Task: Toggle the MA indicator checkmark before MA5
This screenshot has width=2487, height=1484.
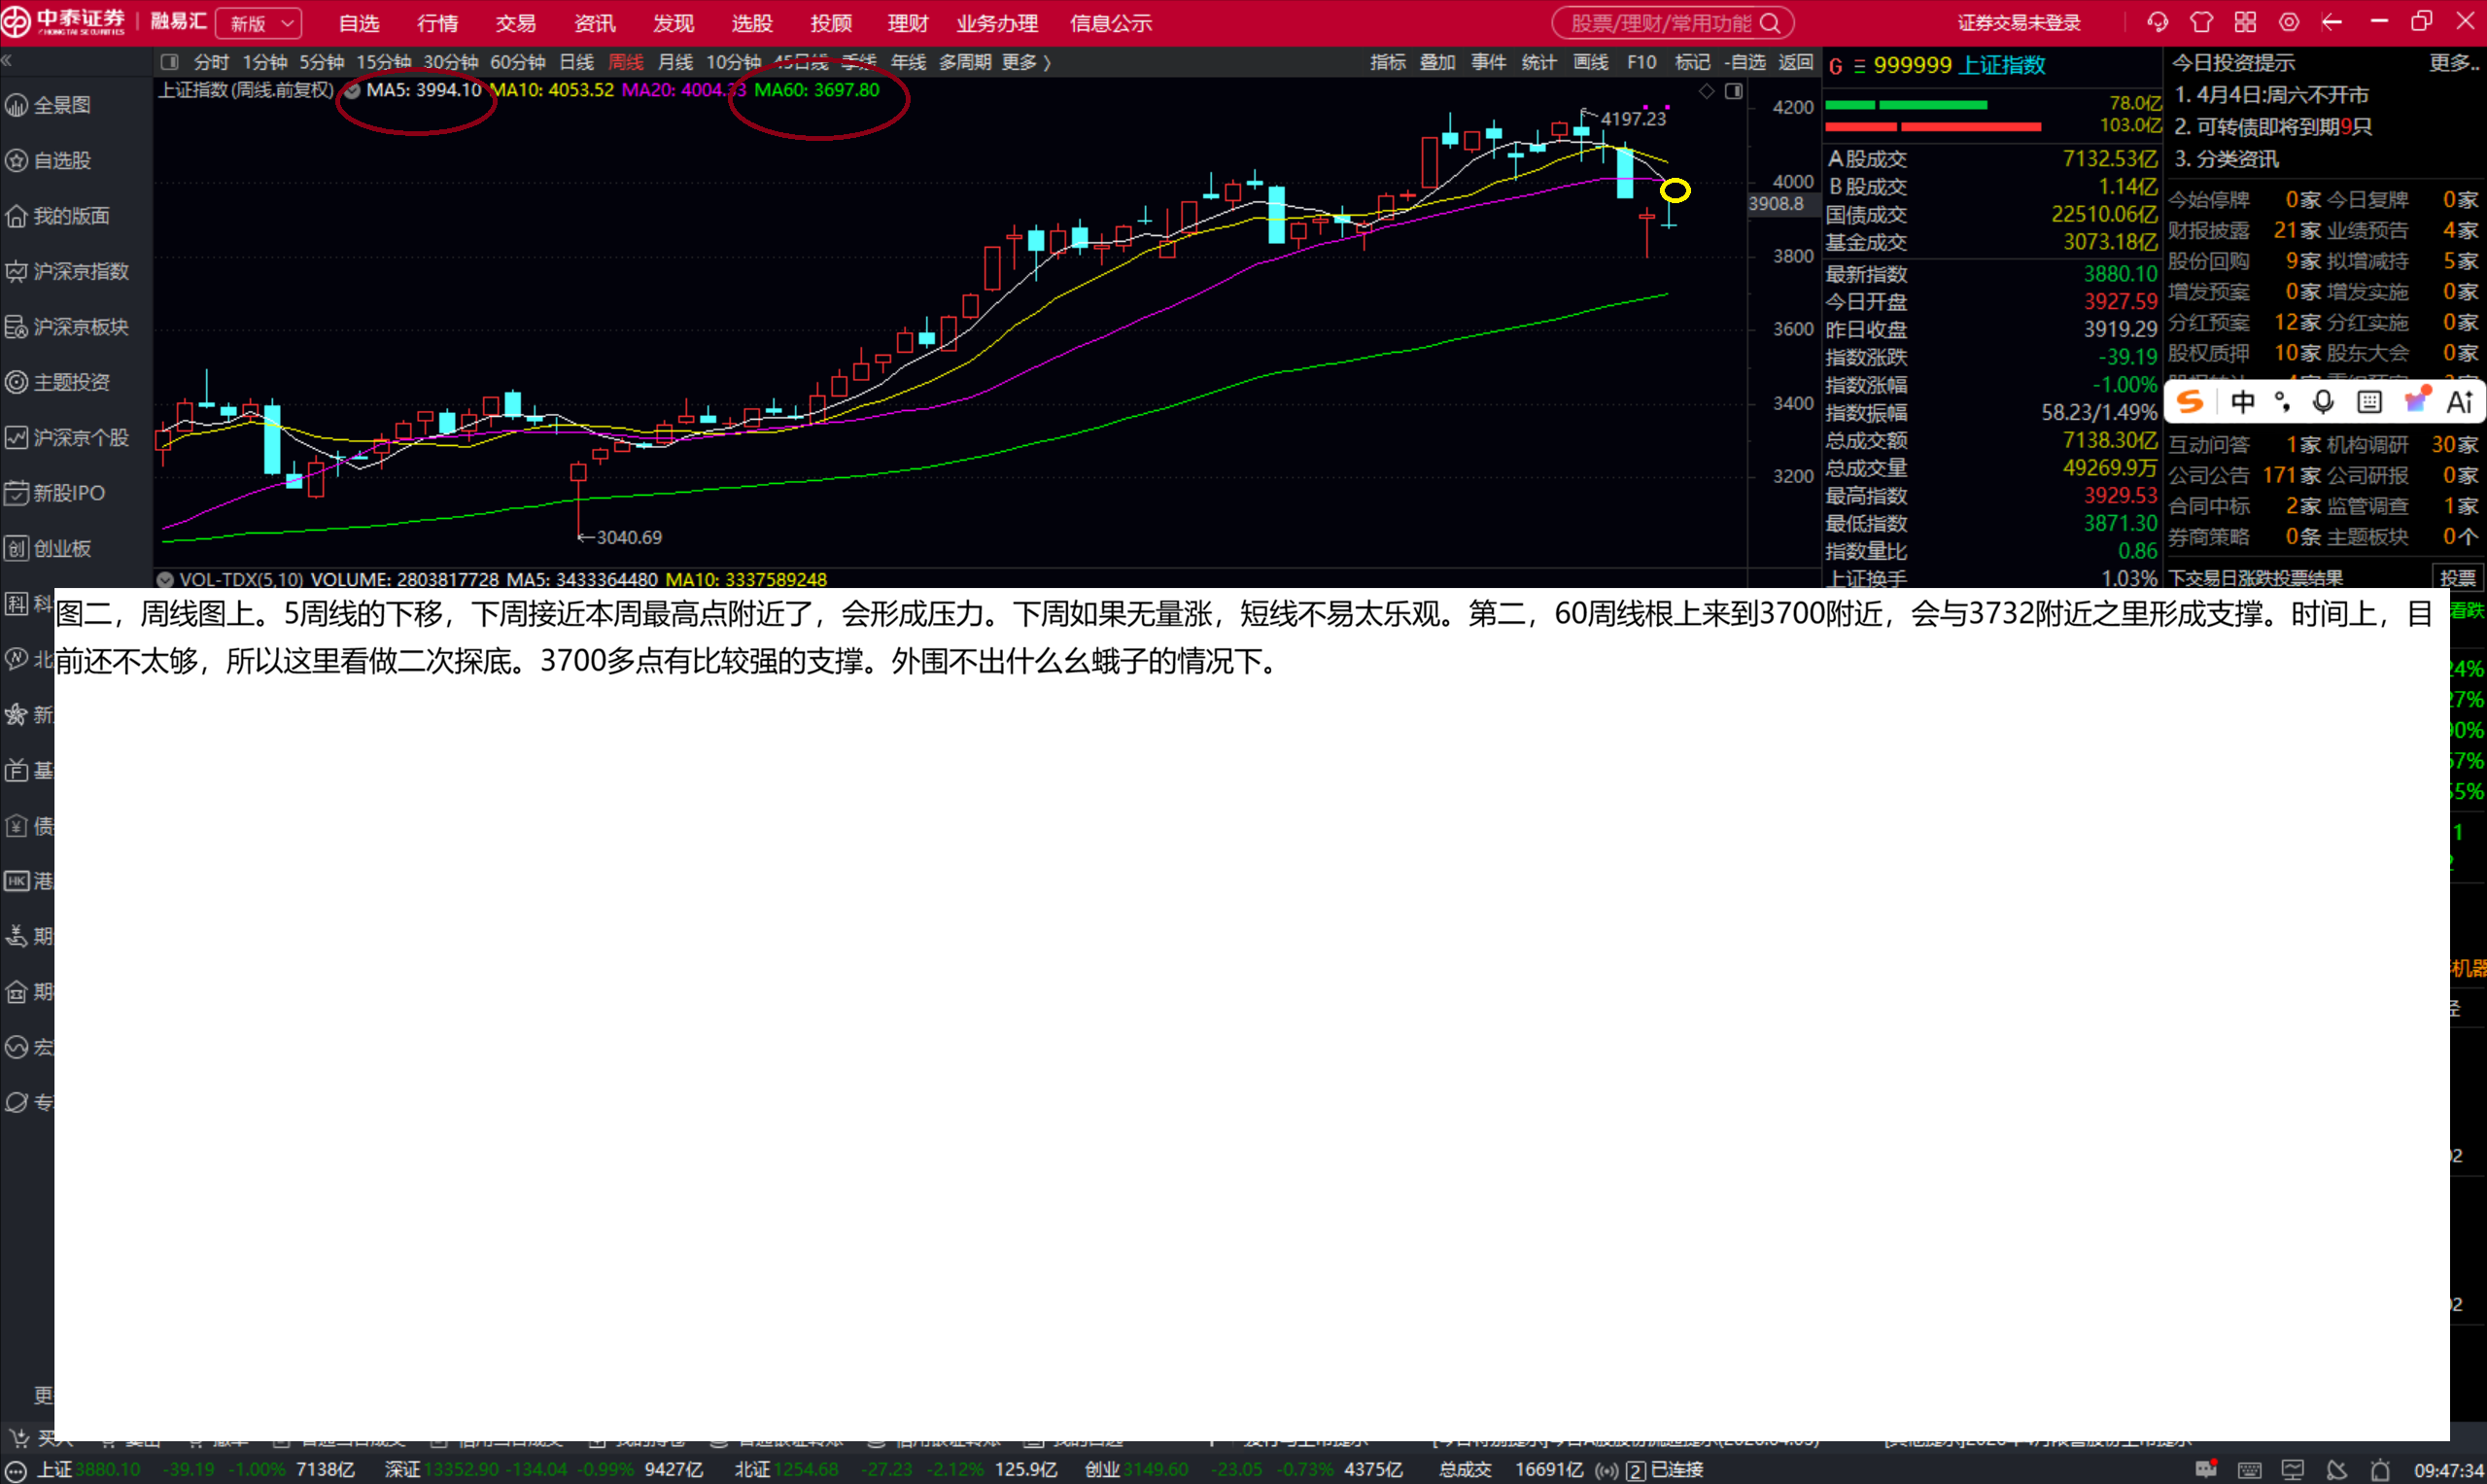Action: point(352,91)
